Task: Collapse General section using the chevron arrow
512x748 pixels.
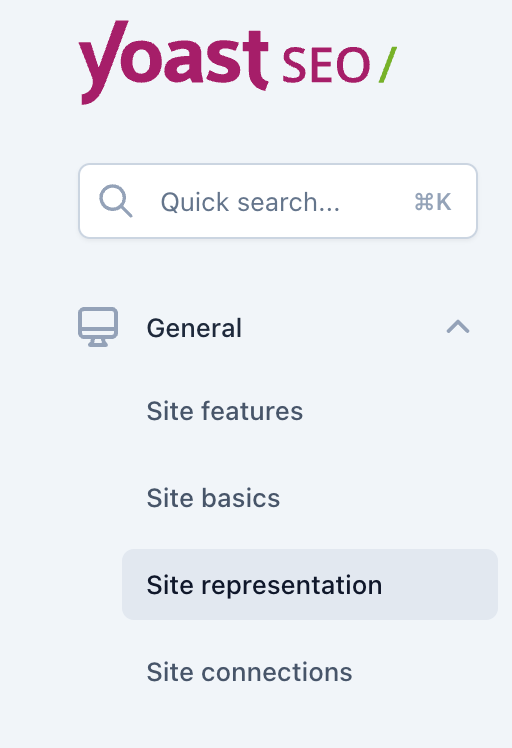Action: 458,327
